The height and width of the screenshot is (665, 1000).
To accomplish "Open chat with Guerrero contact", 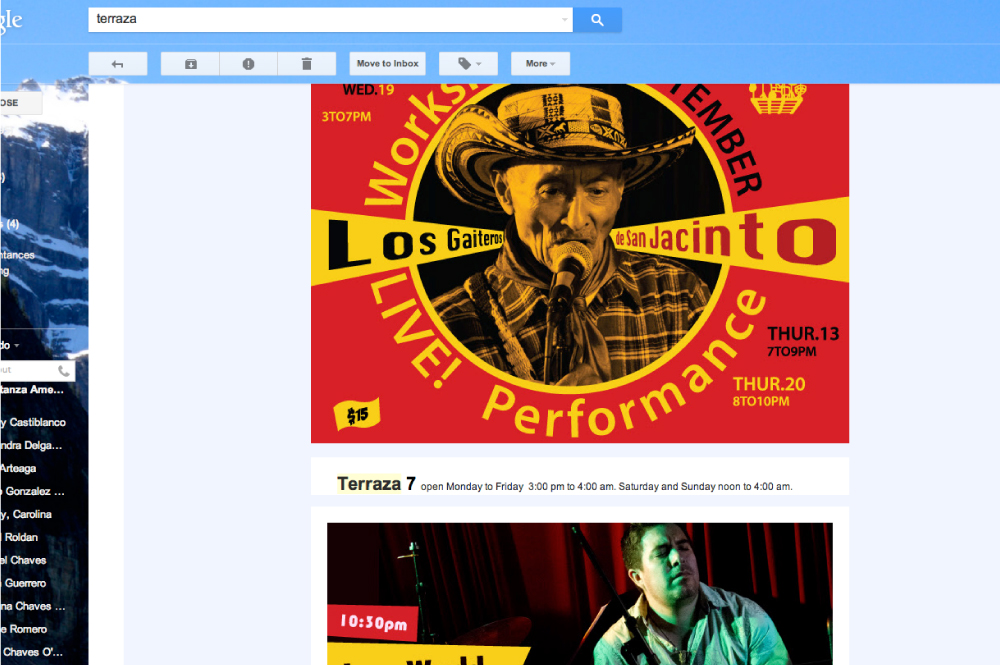I will click(26, 583).
